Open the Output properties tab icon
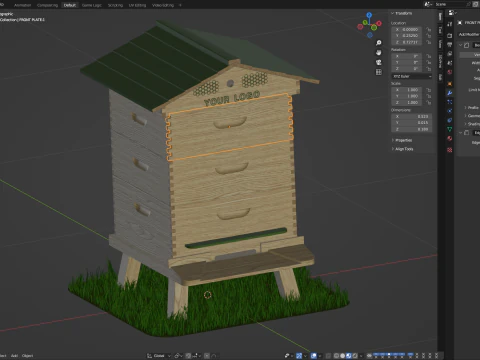The width and height of the screenshot is (480, 360). (450, 44)
